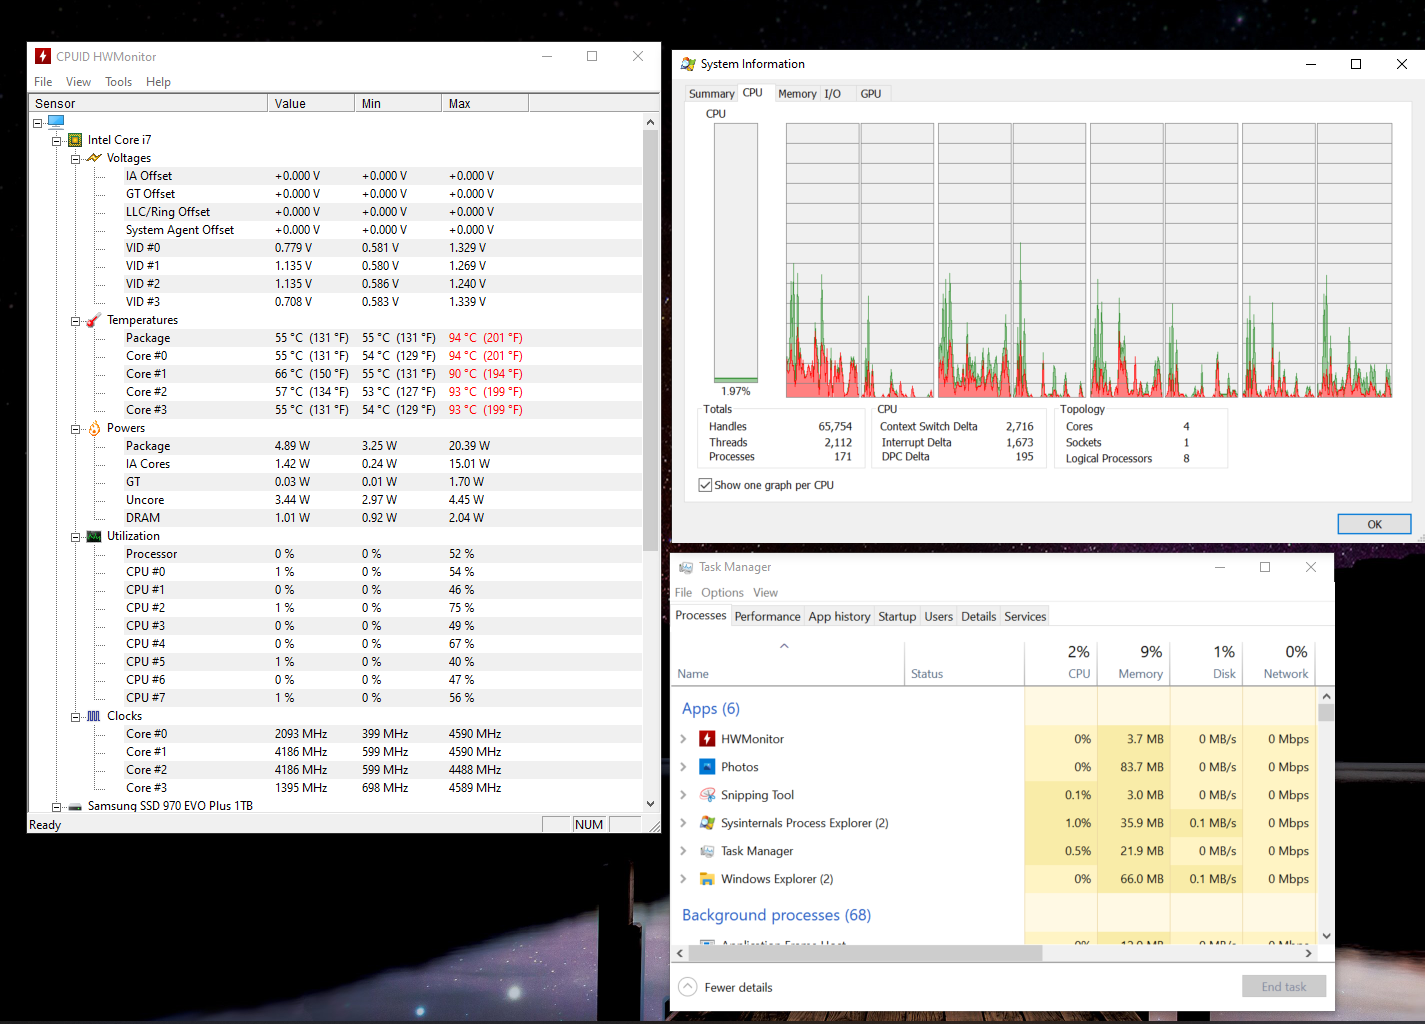The height and width of the screenshot is (1024, 1425).
Task: Click the HWMonitor scroll down arrow
Action: click(650, 804)
